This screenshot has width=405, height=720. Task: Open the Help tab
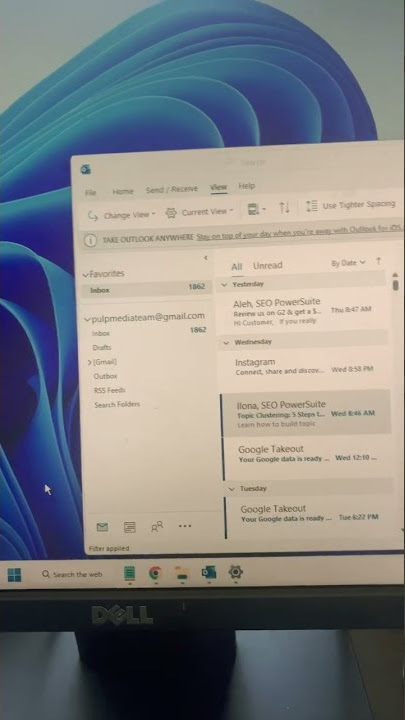tap(247, 186)
